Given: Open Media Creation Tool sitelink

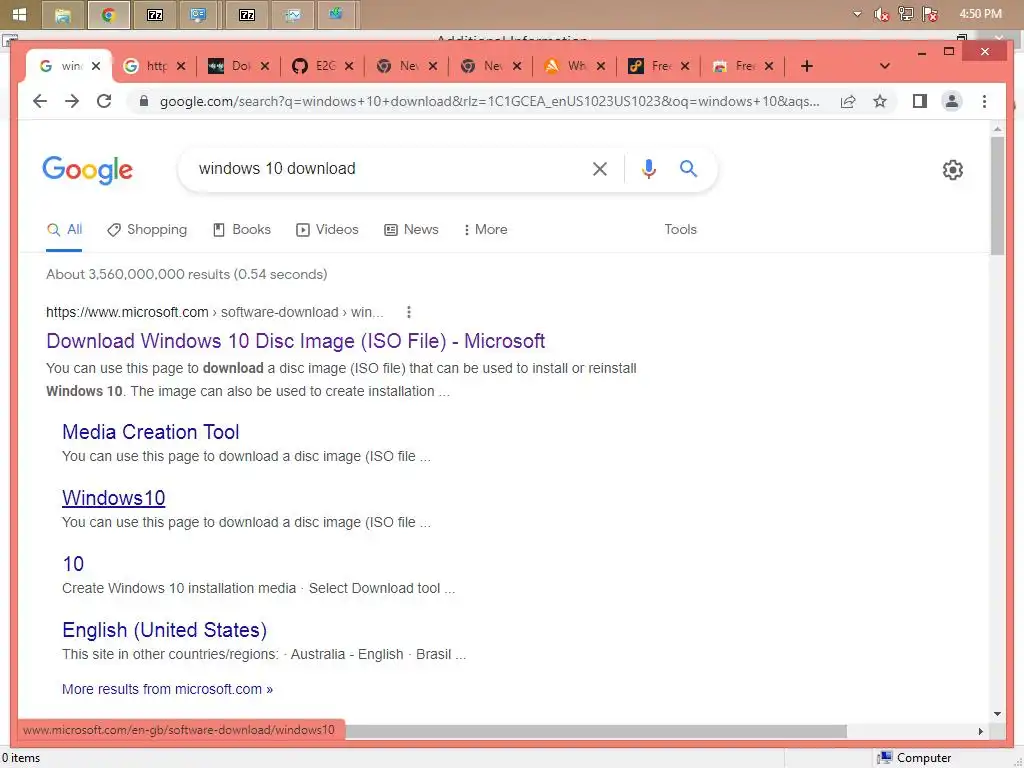Looking at the screenshot, I should (x=151, y=432).
